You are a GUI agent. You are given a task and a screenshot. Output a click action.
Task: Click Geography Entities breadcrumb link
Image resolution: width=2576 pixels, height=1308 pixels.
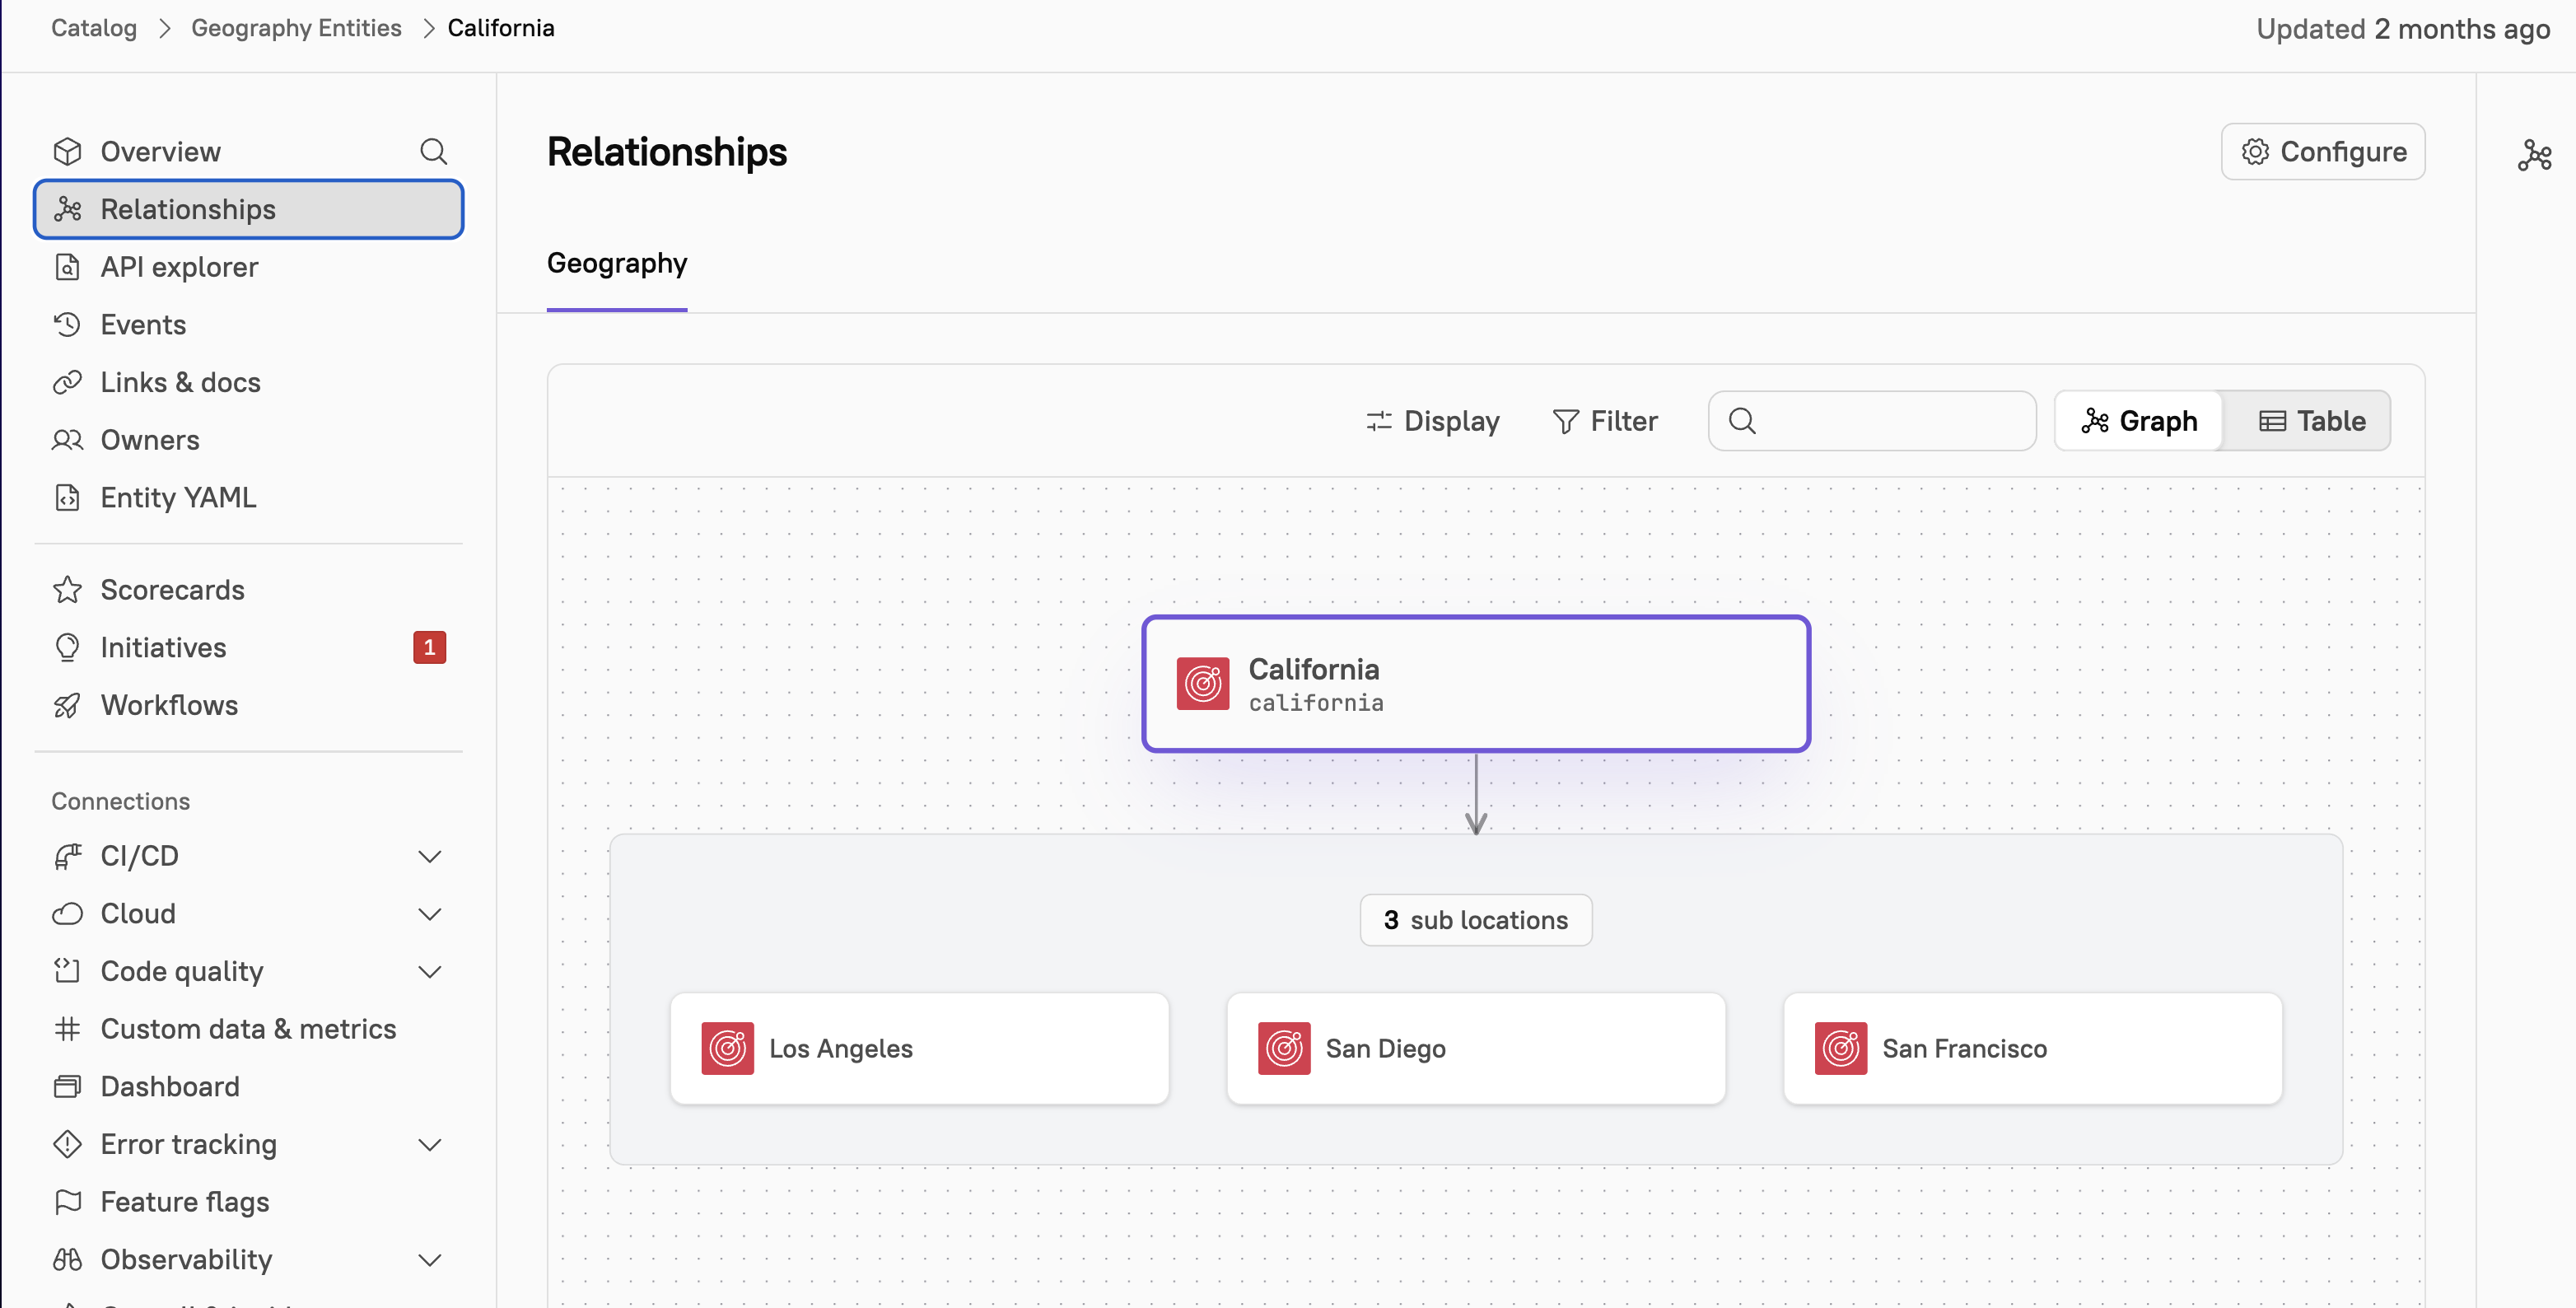(x=296, y=28)
